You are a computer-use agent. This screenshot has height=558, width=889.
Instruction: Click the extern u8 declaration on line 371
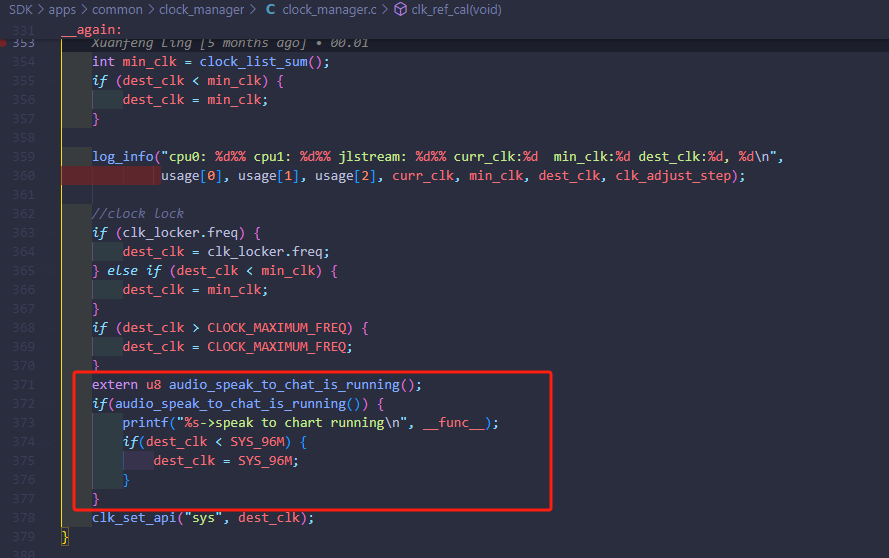click(257, 384)
